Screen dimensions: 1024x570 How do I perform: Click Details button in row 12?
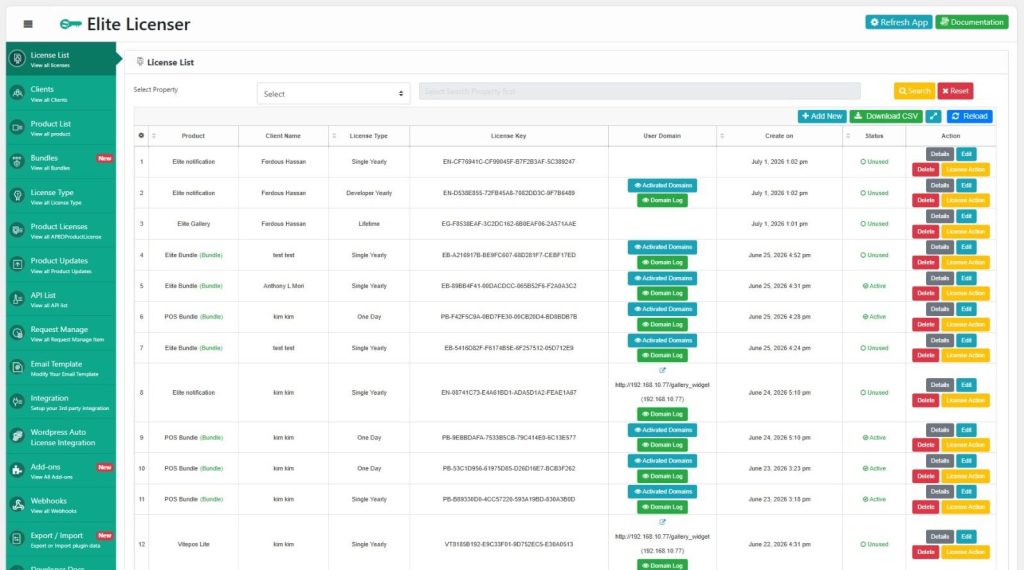pyautogui.click(x=940, y=537)
